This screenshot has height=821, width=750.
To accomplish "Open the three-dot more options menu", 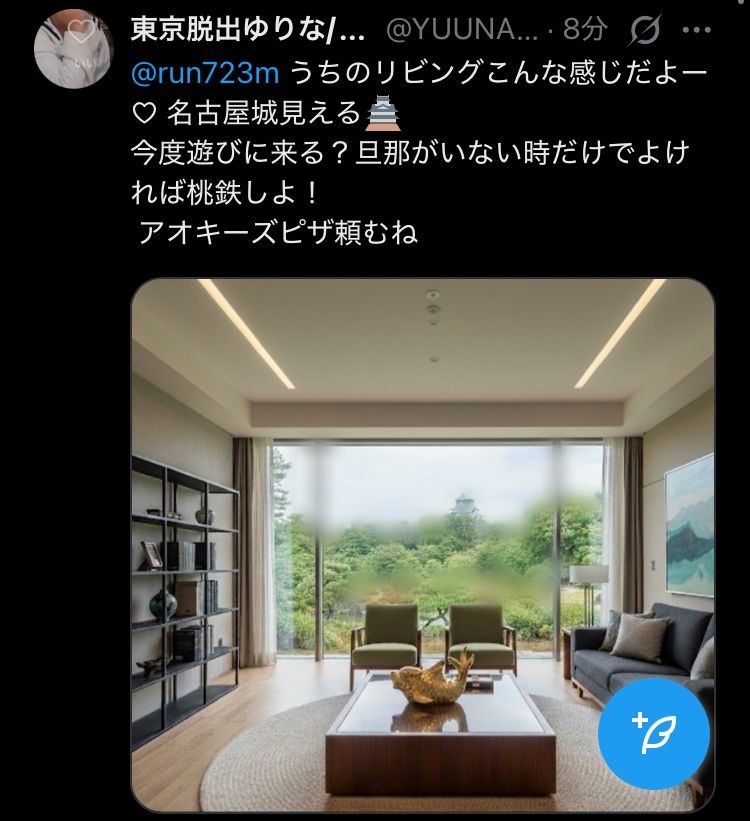I will click(x=697, y=30).
